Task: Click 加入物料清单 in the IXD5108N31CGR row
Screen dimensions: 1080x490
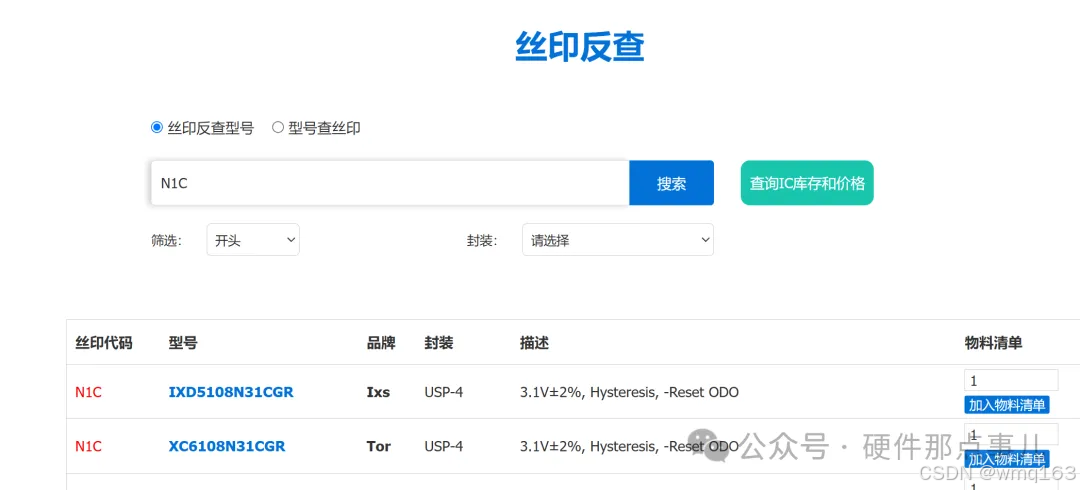Action: click(1007, 405)
